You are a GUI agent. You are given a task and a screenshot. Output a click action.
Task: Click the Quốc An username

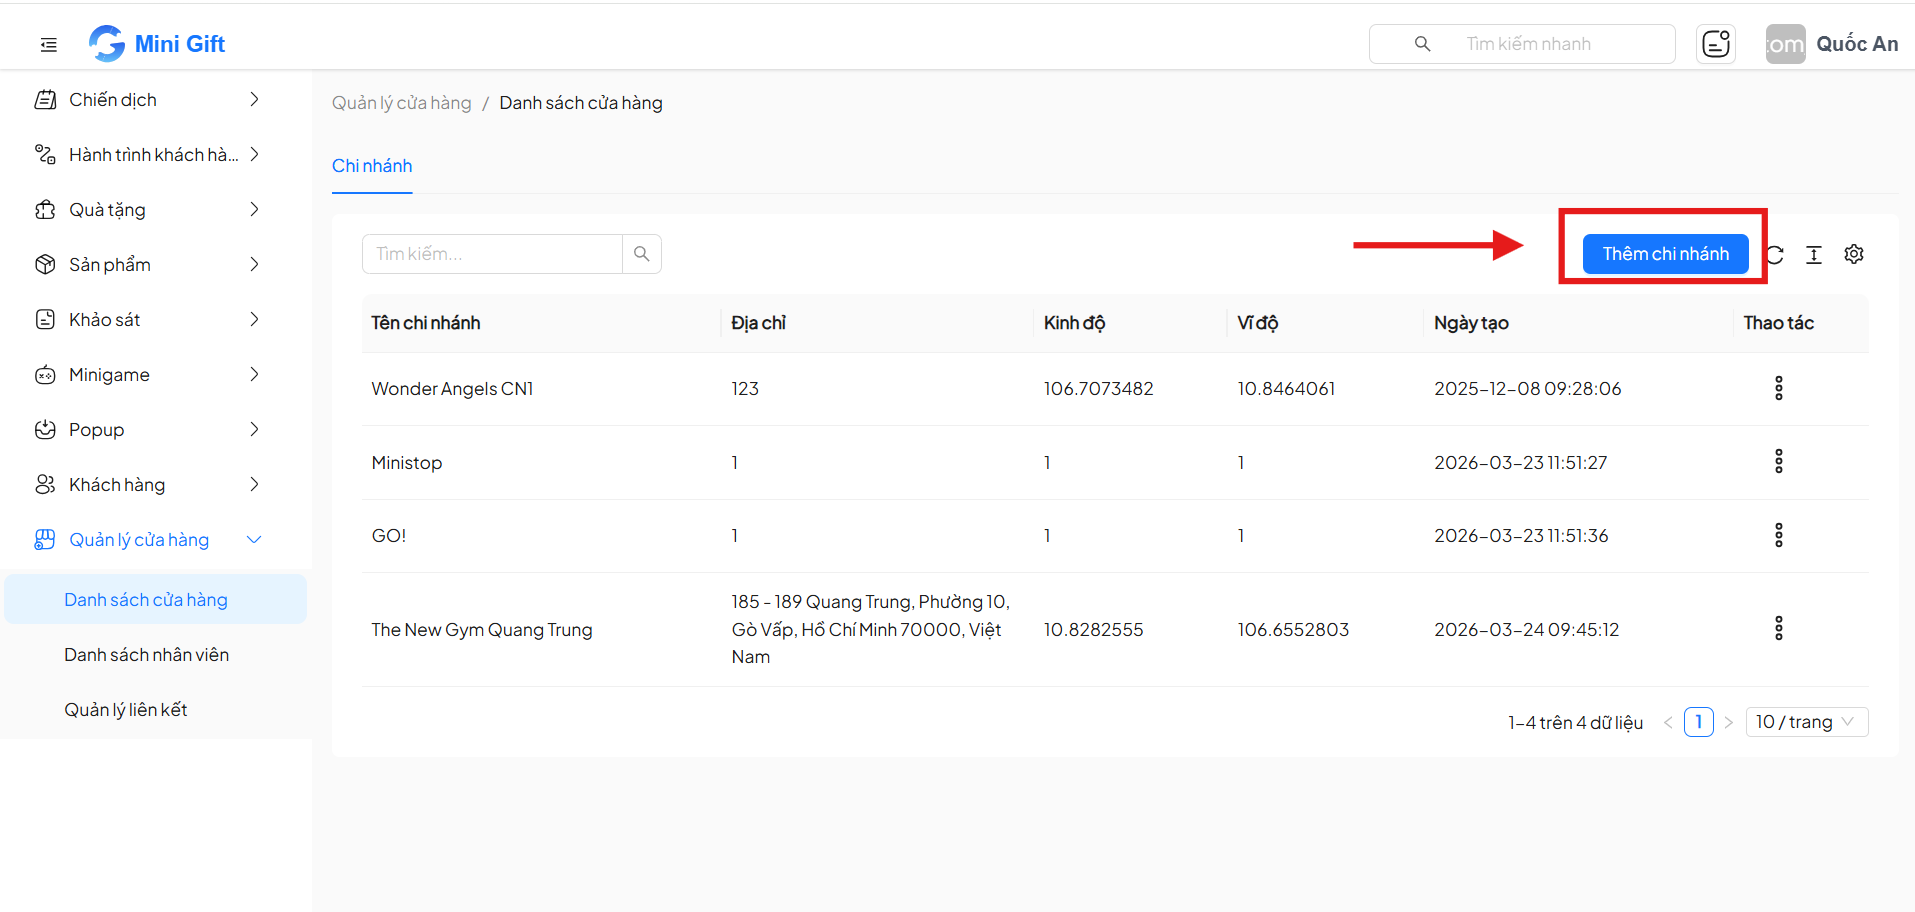pos(1857,44)
